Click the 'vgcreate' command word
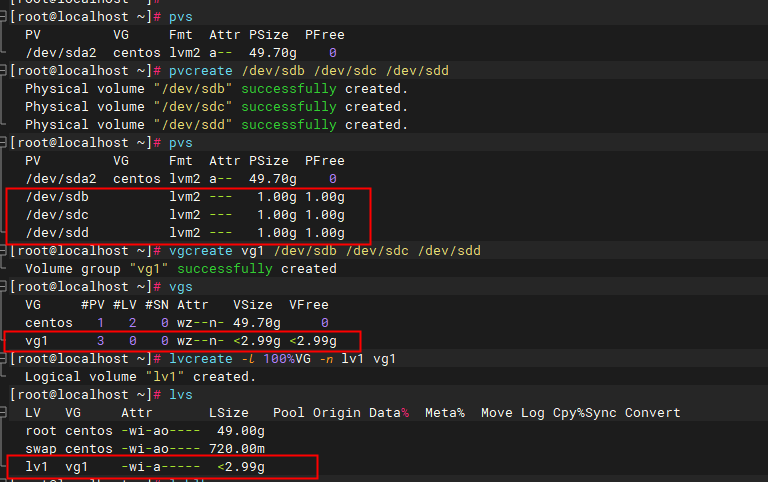Image resolution: width=768 pixels, height=482 pixels. click(201, 251)
